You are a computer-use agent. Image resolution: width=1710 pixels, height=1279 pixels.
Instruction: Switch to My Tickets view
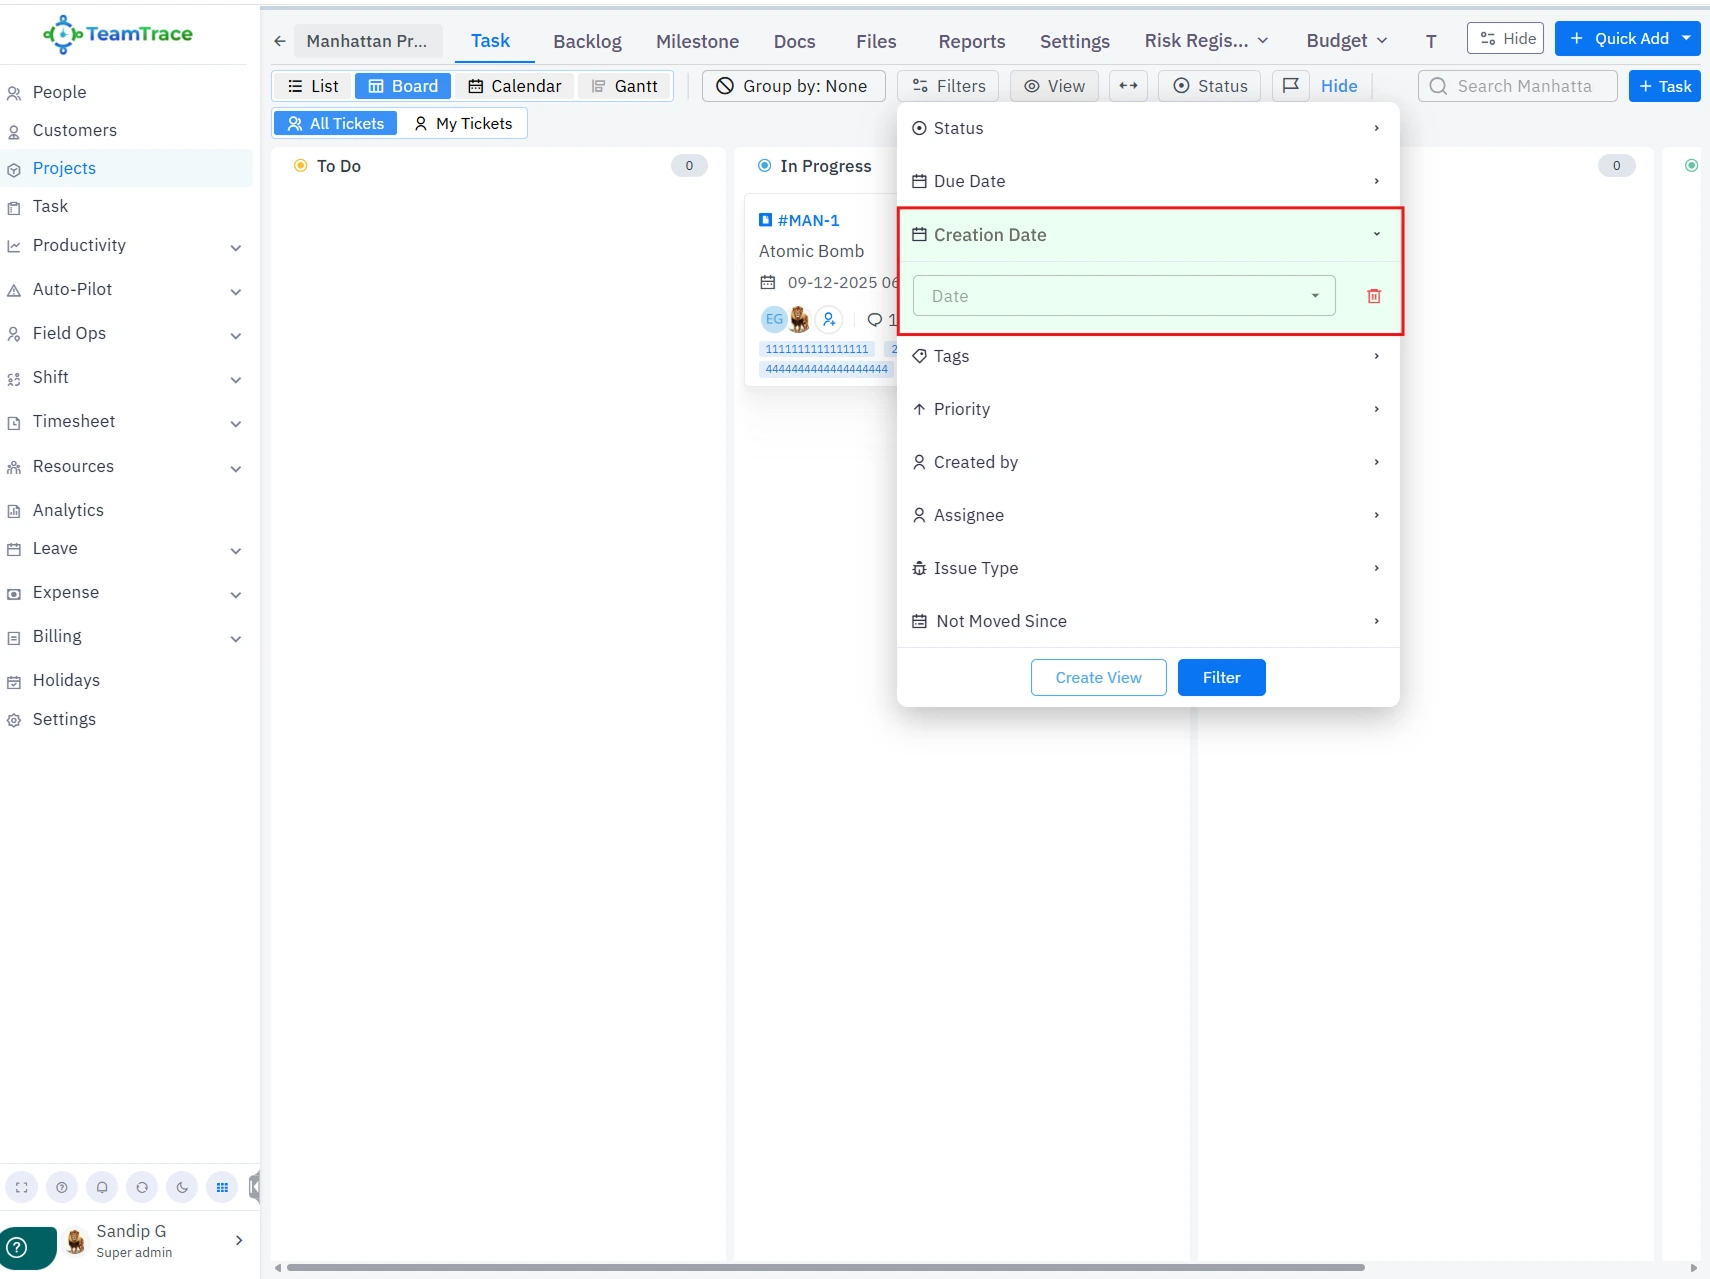(463, 124)
